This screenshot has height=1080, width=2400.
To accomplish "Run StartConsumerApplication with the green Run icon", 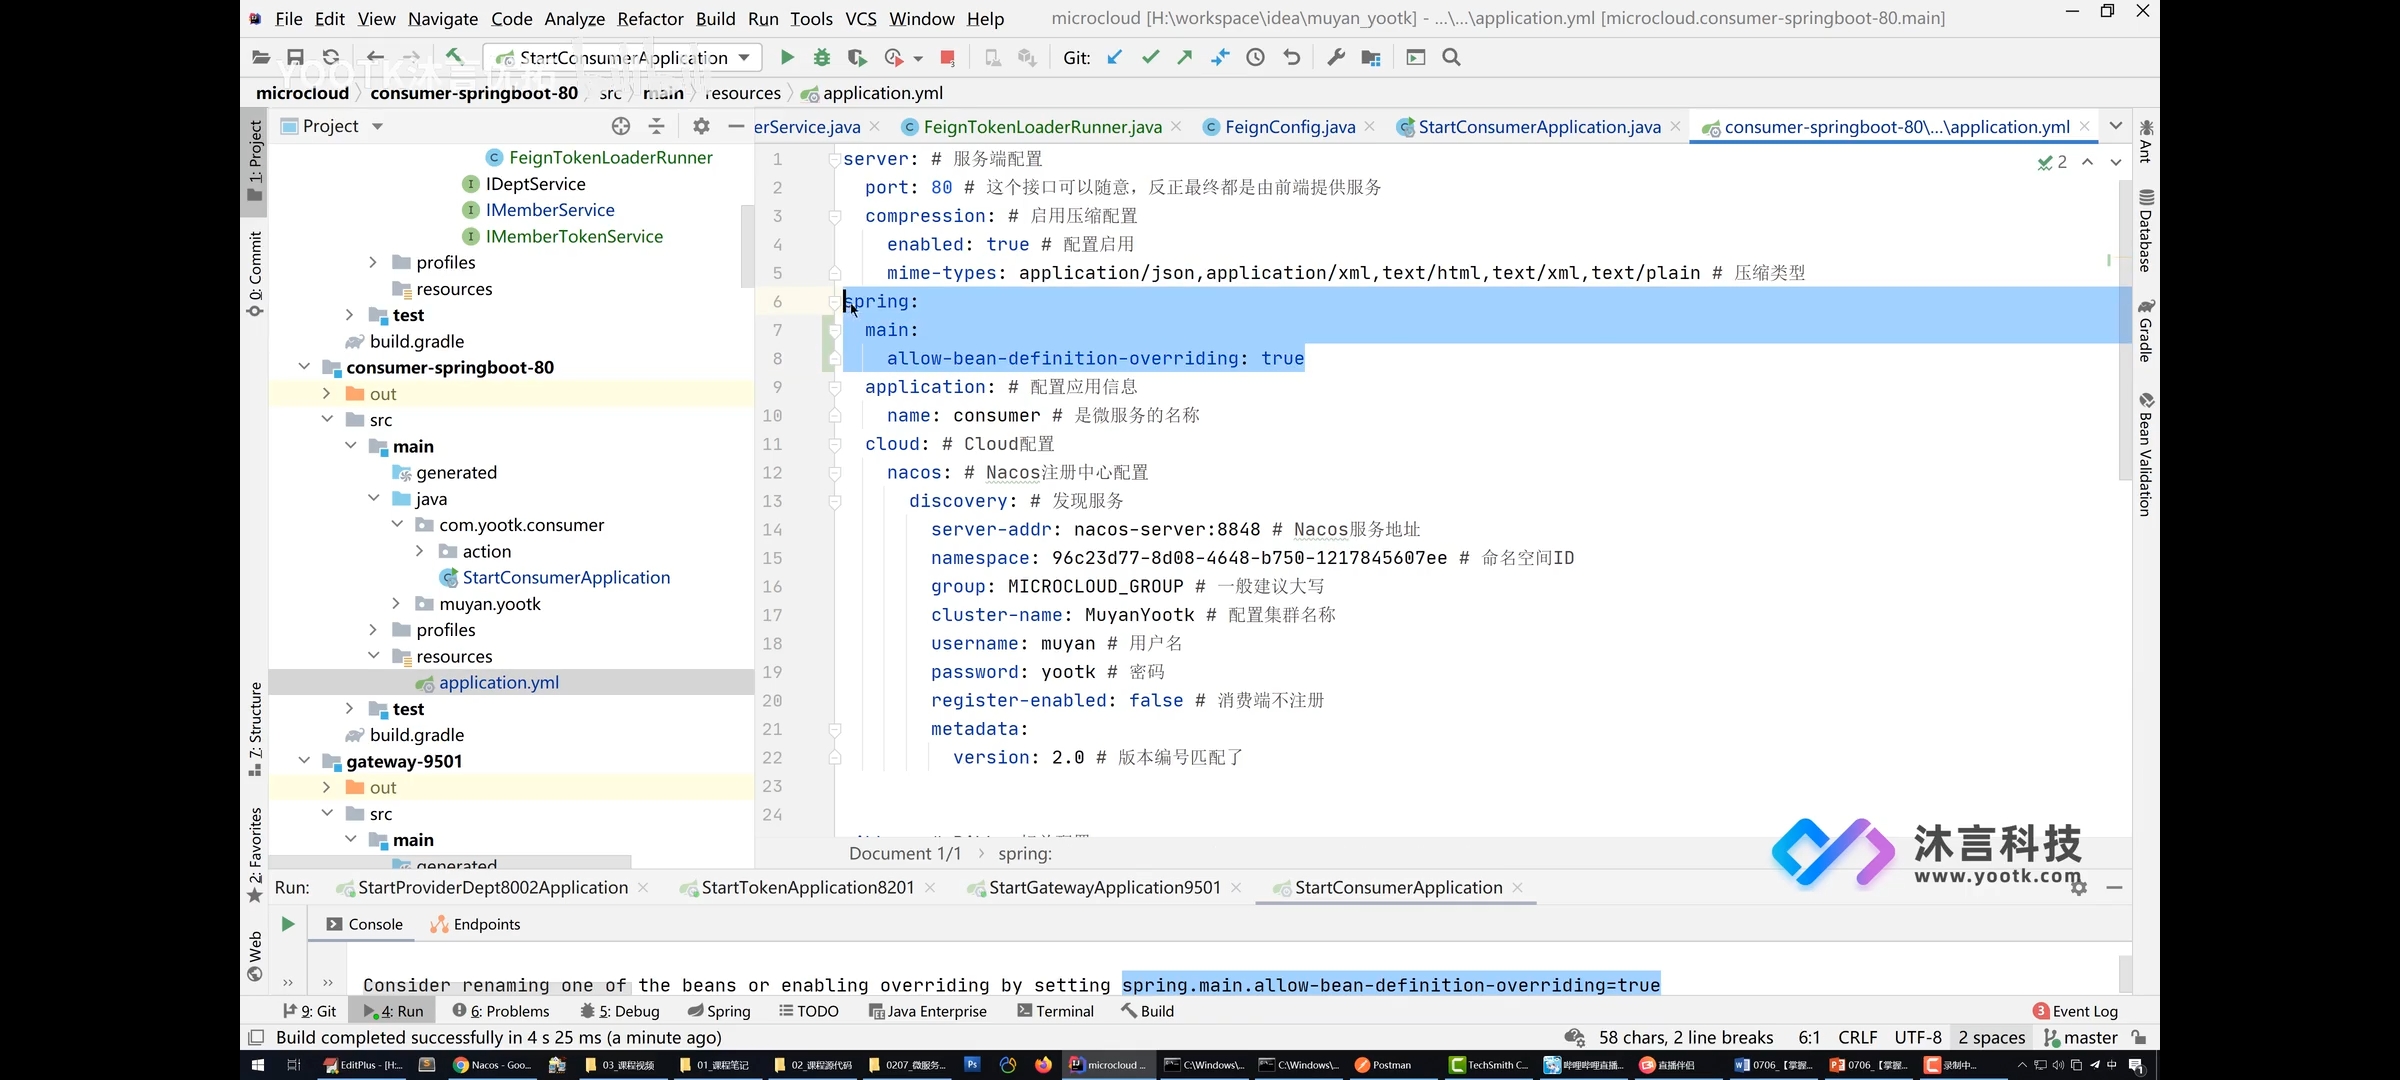I will pyautogui.click(x=787, y=58).
